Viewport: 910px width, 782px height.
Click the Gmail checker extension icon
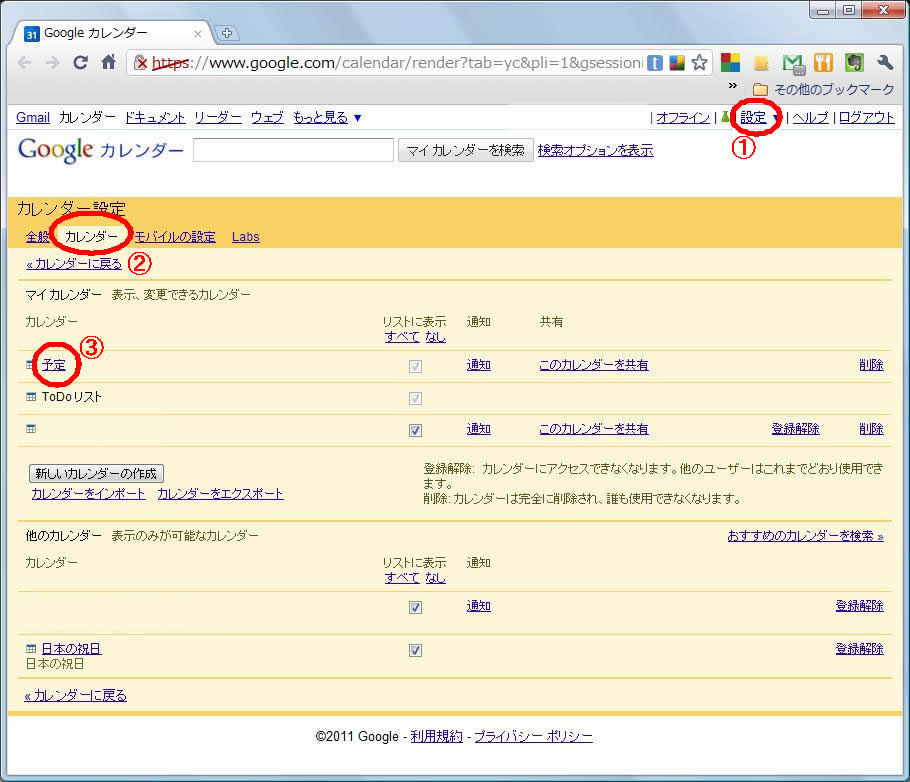click(x=793, y=63)
